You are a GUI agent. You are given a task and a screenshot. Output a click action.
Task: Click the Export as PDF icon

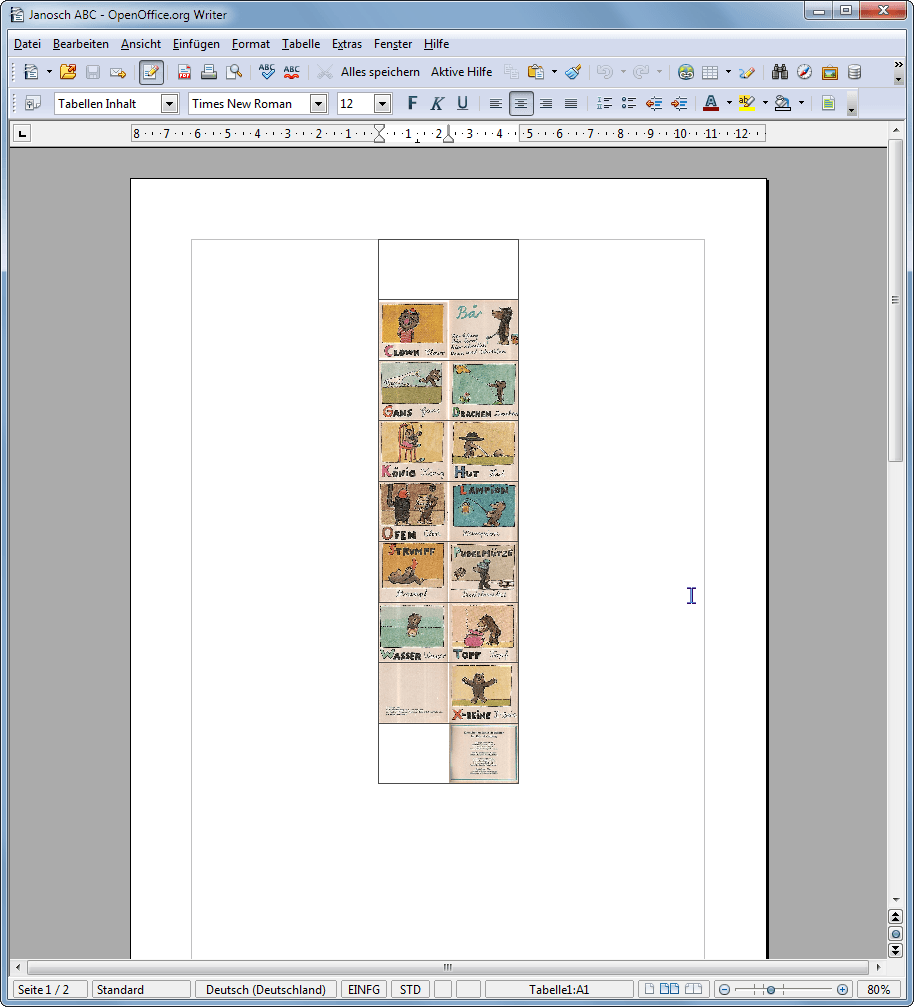185,72
